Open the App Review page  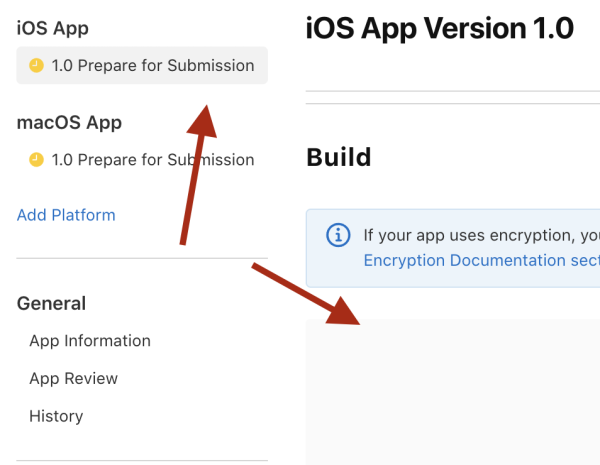74,379
